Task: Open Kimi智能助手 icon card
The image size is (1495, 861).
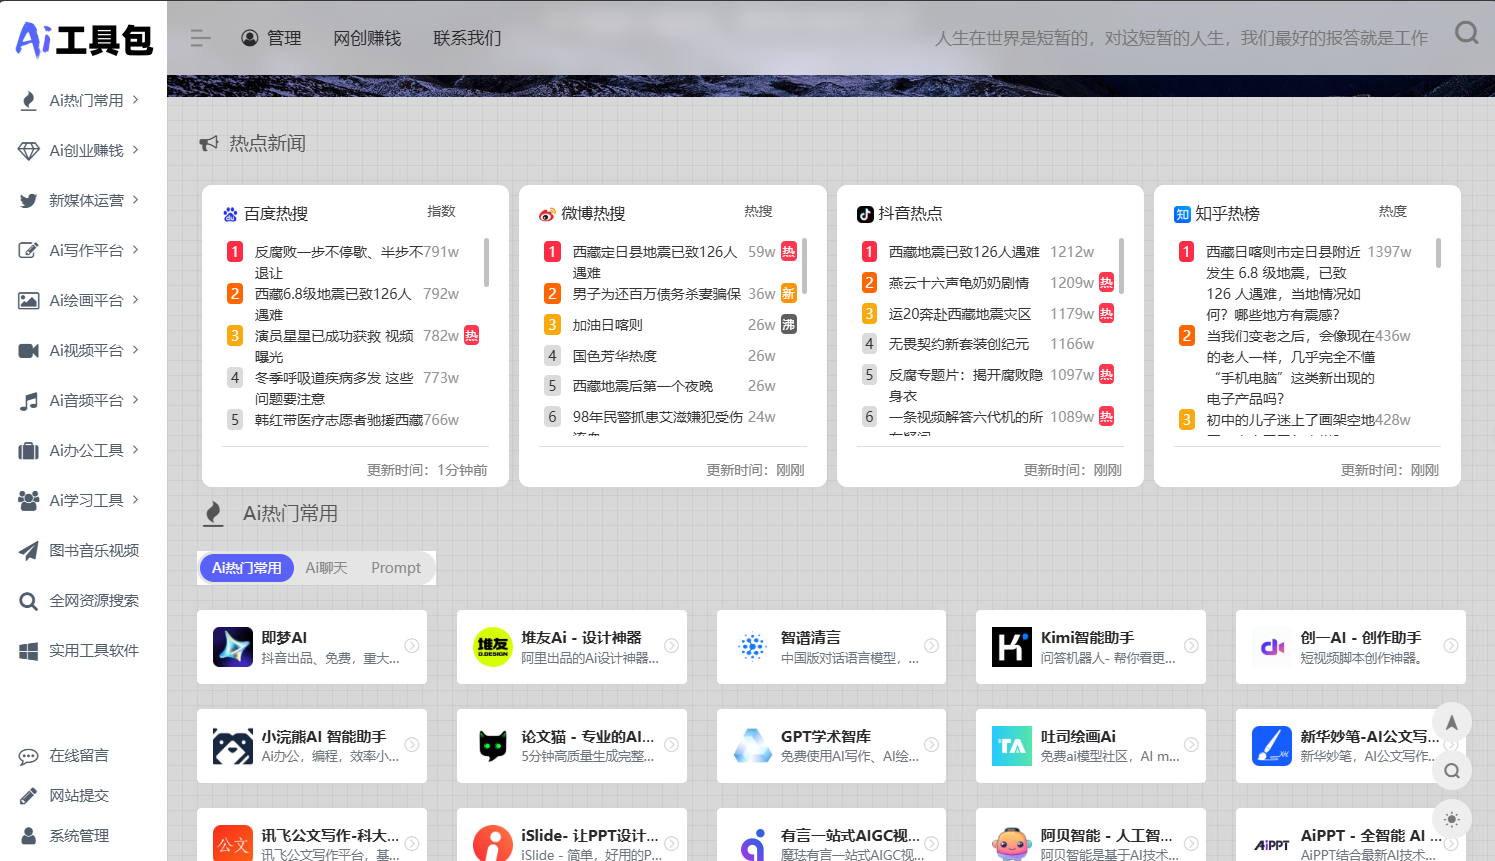Action: [1011, 647]
